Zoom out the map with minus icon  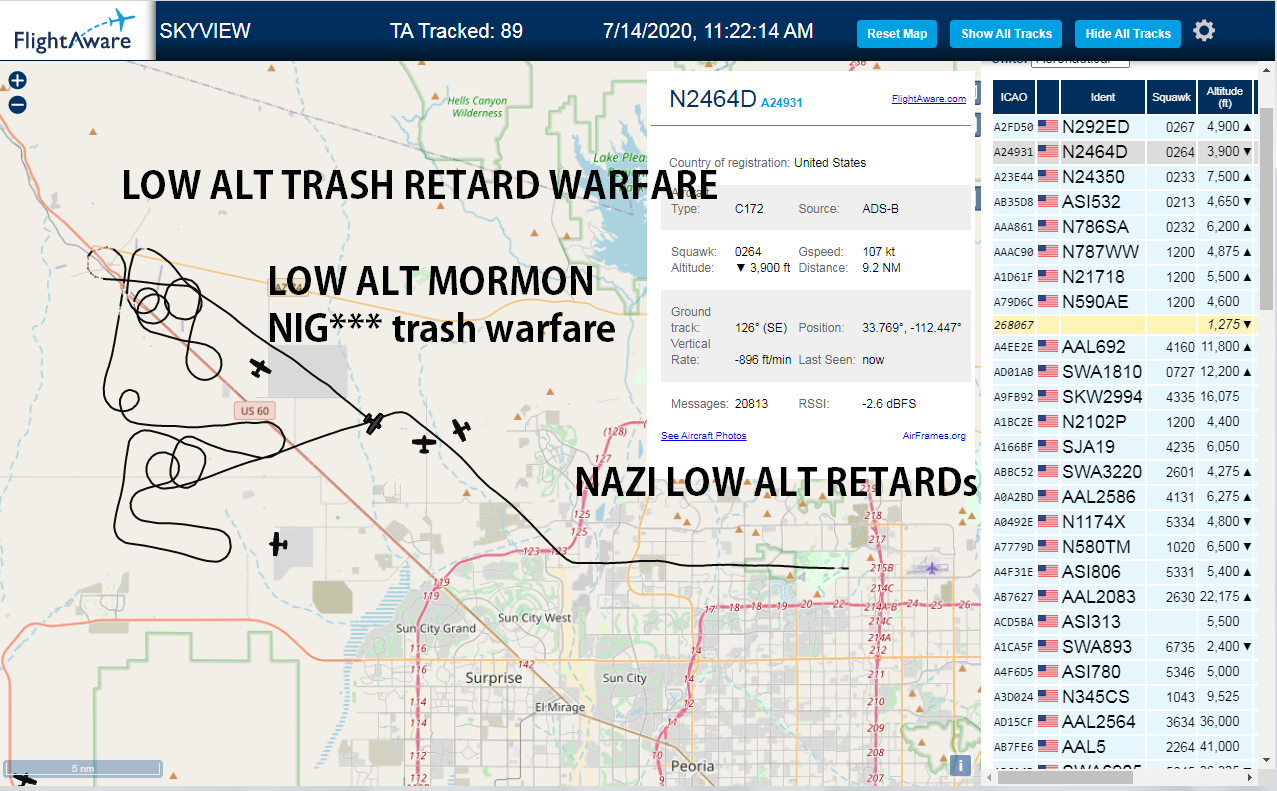coord(17,104)
